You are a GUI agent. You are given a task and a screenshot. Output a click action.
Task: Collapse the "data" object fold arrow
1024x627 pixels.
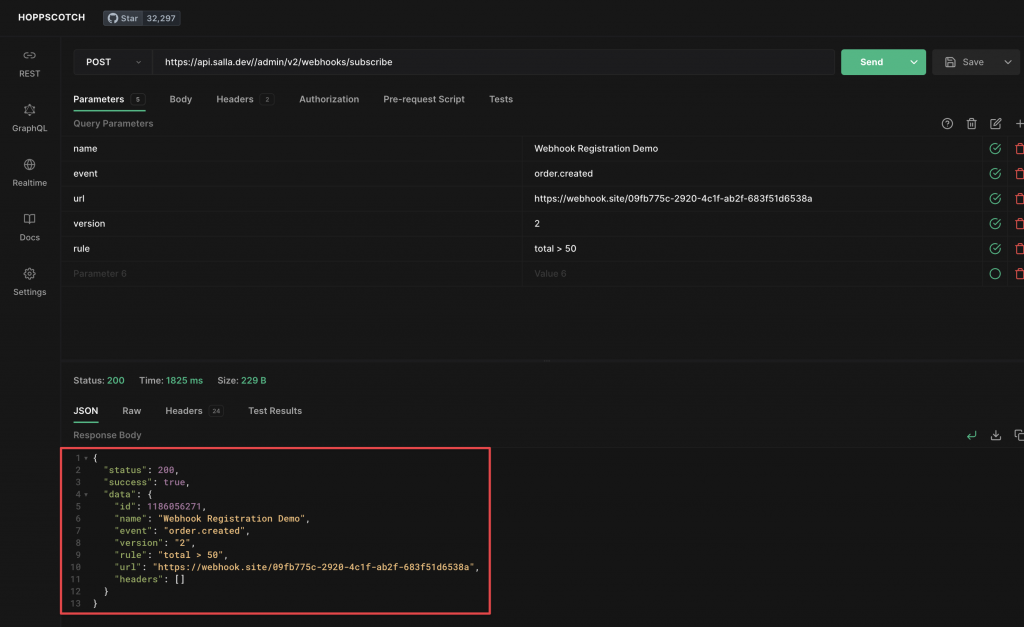click(x=86, y=495)
